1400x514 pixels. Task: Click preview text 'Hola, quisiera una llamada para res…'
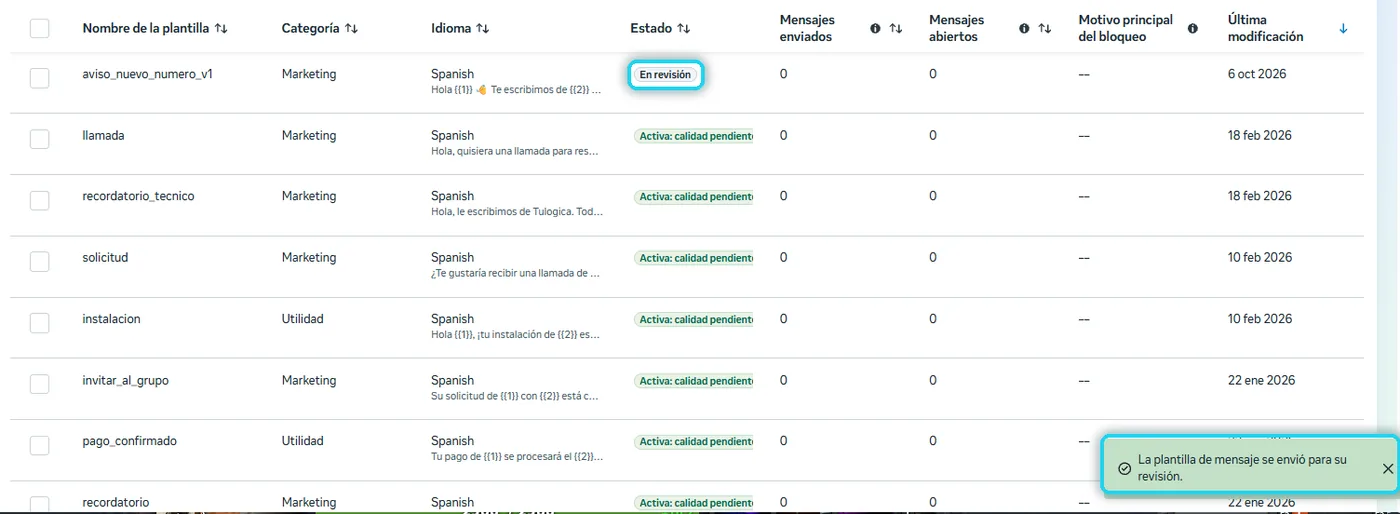515,152
